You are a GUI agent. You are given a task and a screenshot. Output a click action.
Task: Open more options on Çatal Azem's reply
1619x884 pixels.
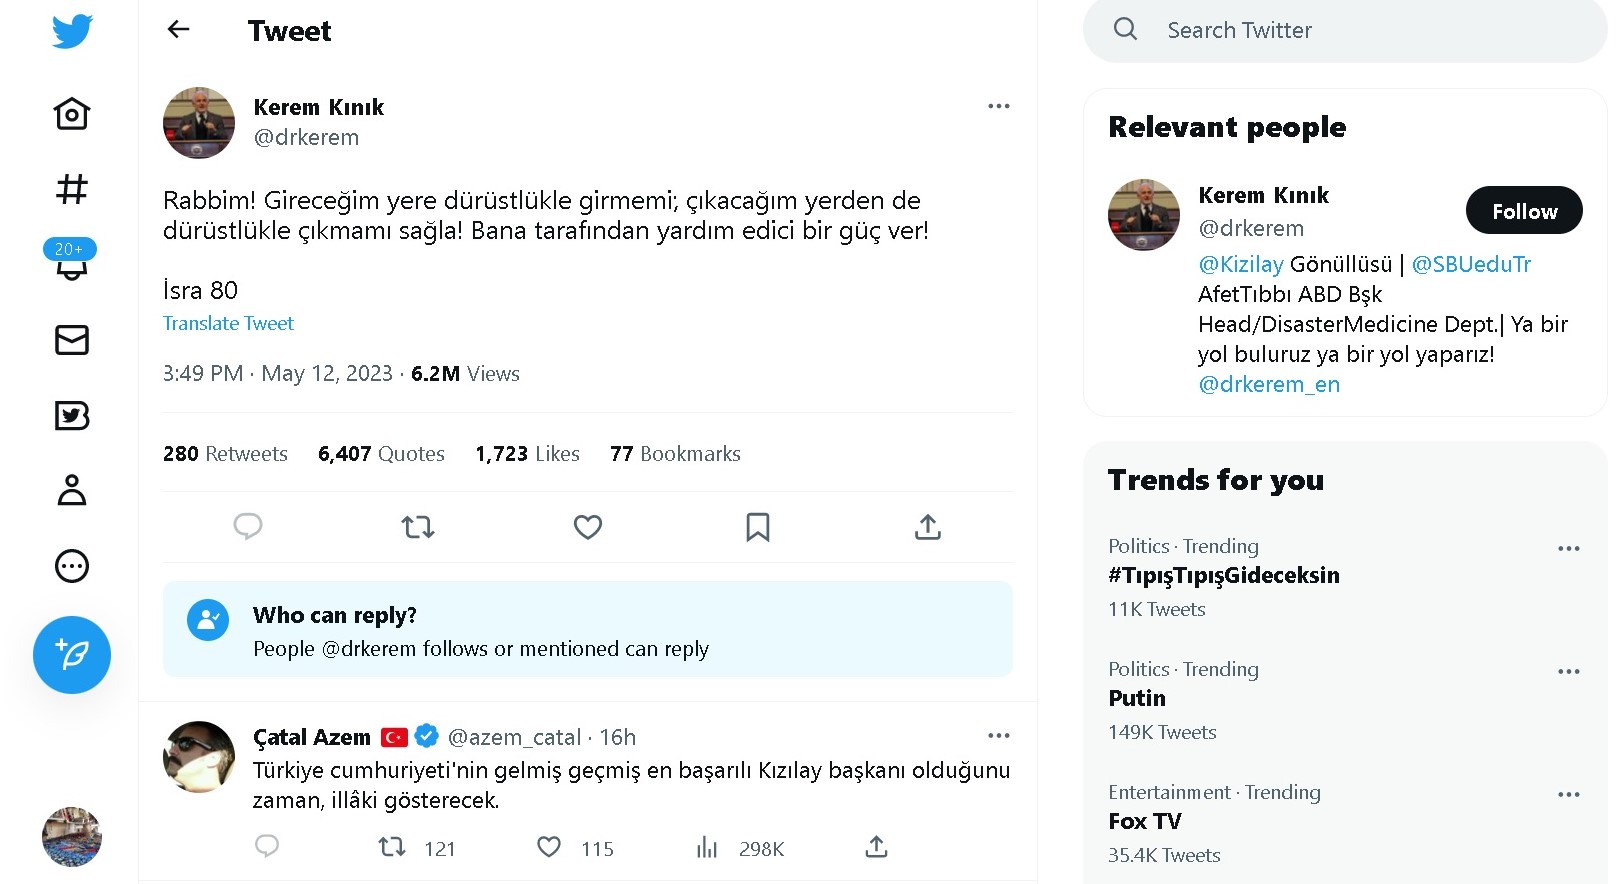point(998,735)
